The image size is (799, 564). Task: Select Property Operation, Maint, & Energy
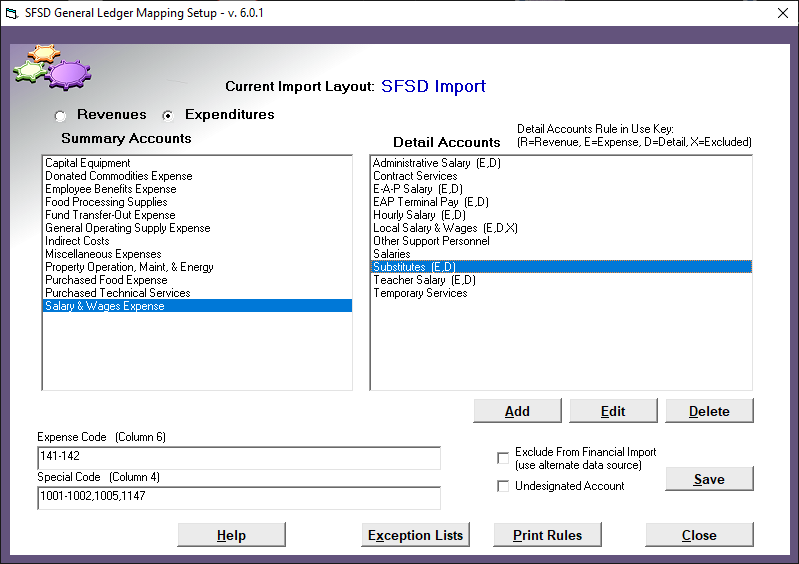click(x=197, y=267)
